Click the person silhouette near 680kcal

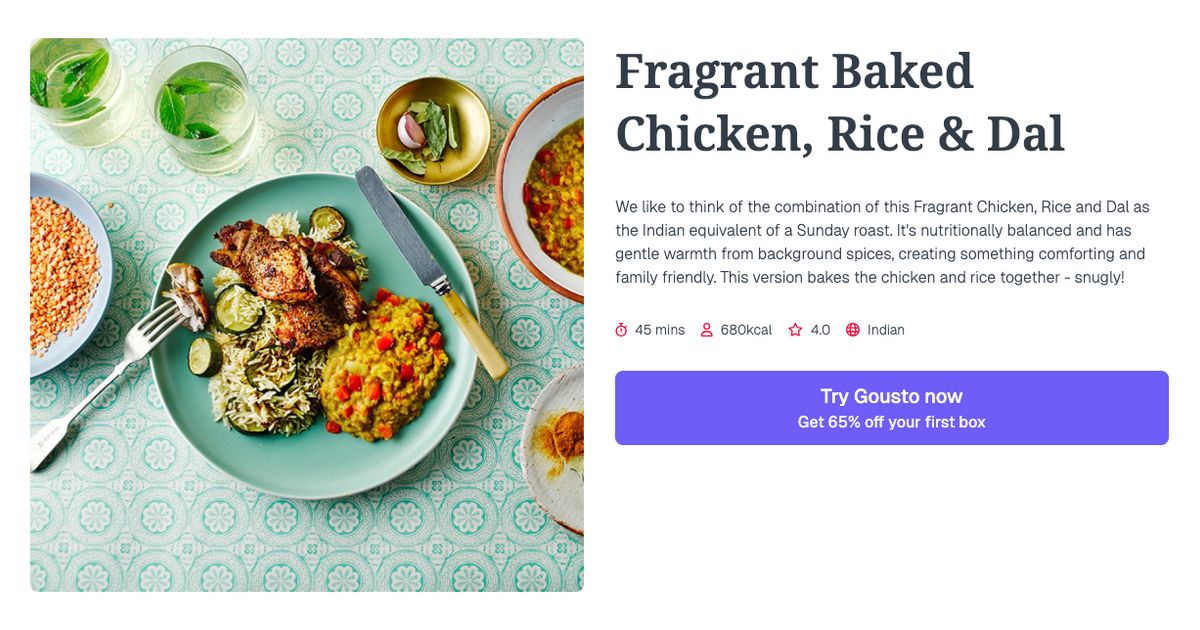coord(707,329)
